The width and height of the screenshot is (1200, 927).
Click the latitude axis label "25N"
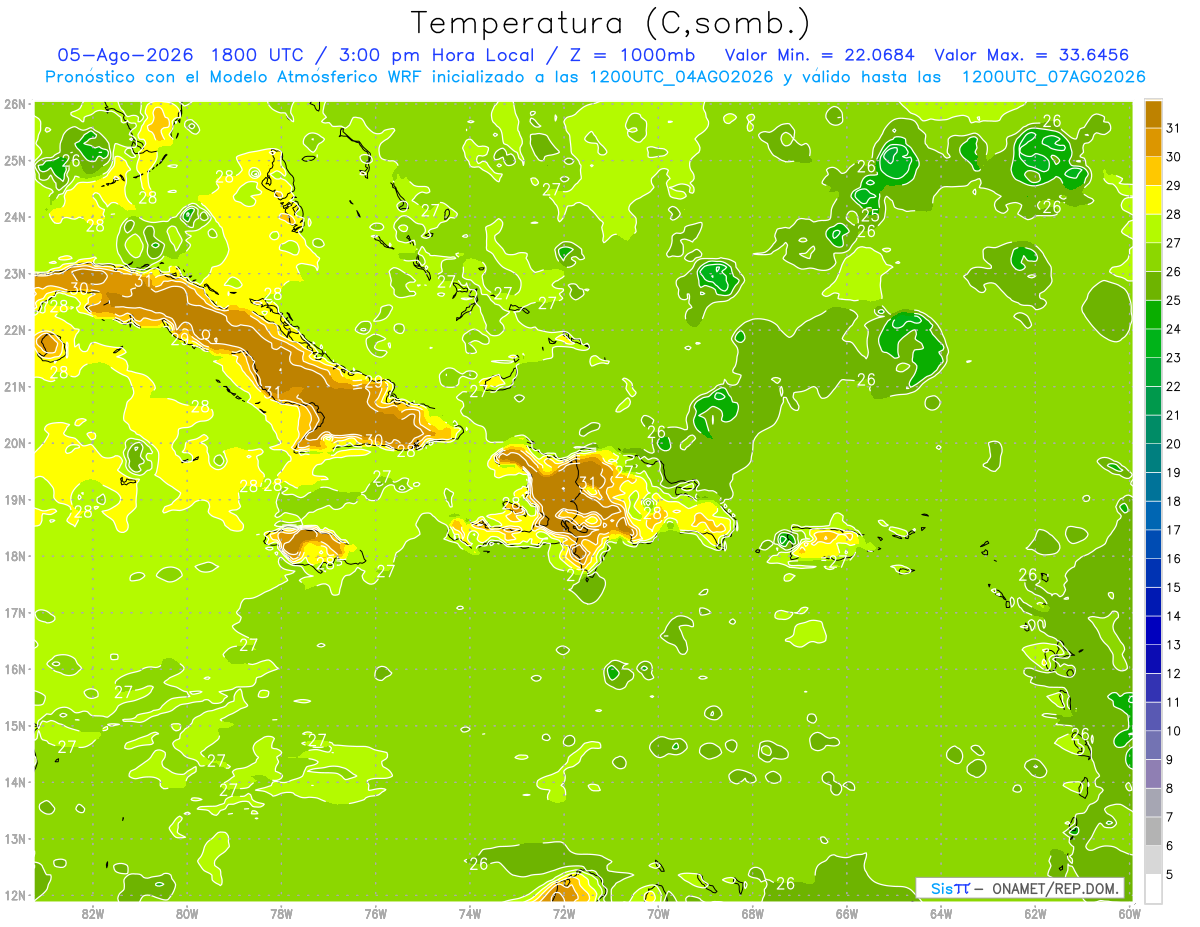point(16,160)
